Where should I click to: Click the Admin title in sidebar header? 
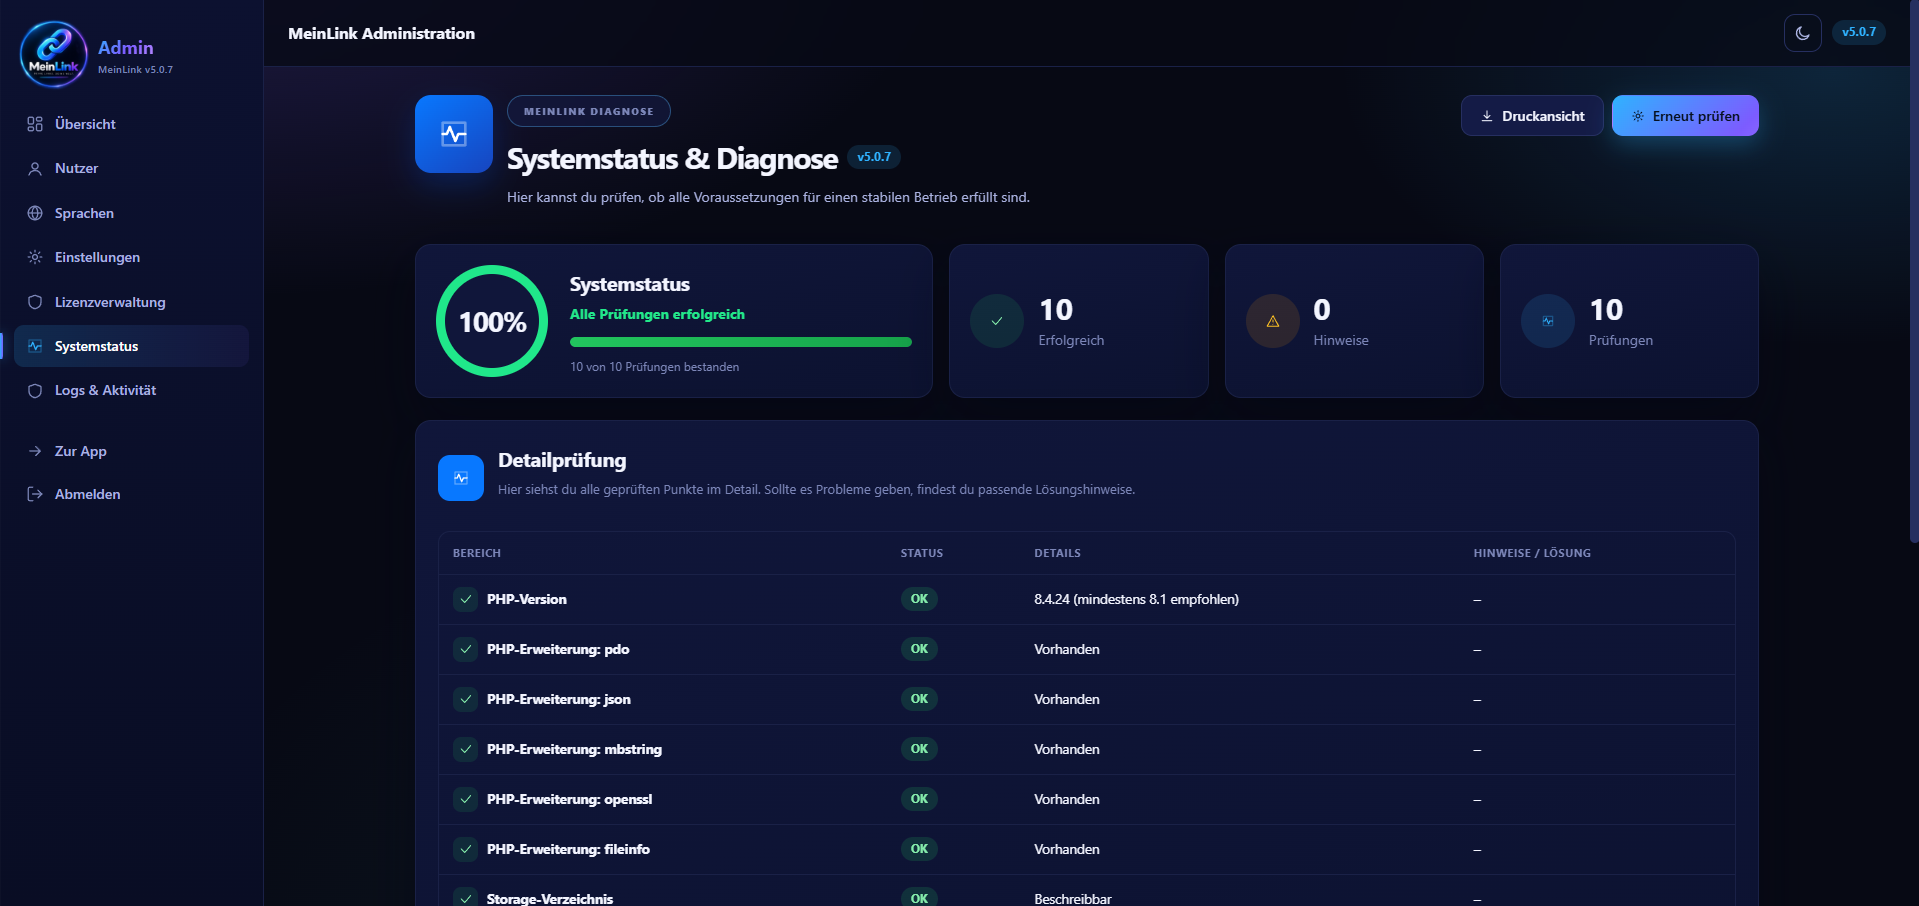tap(126, 47)
